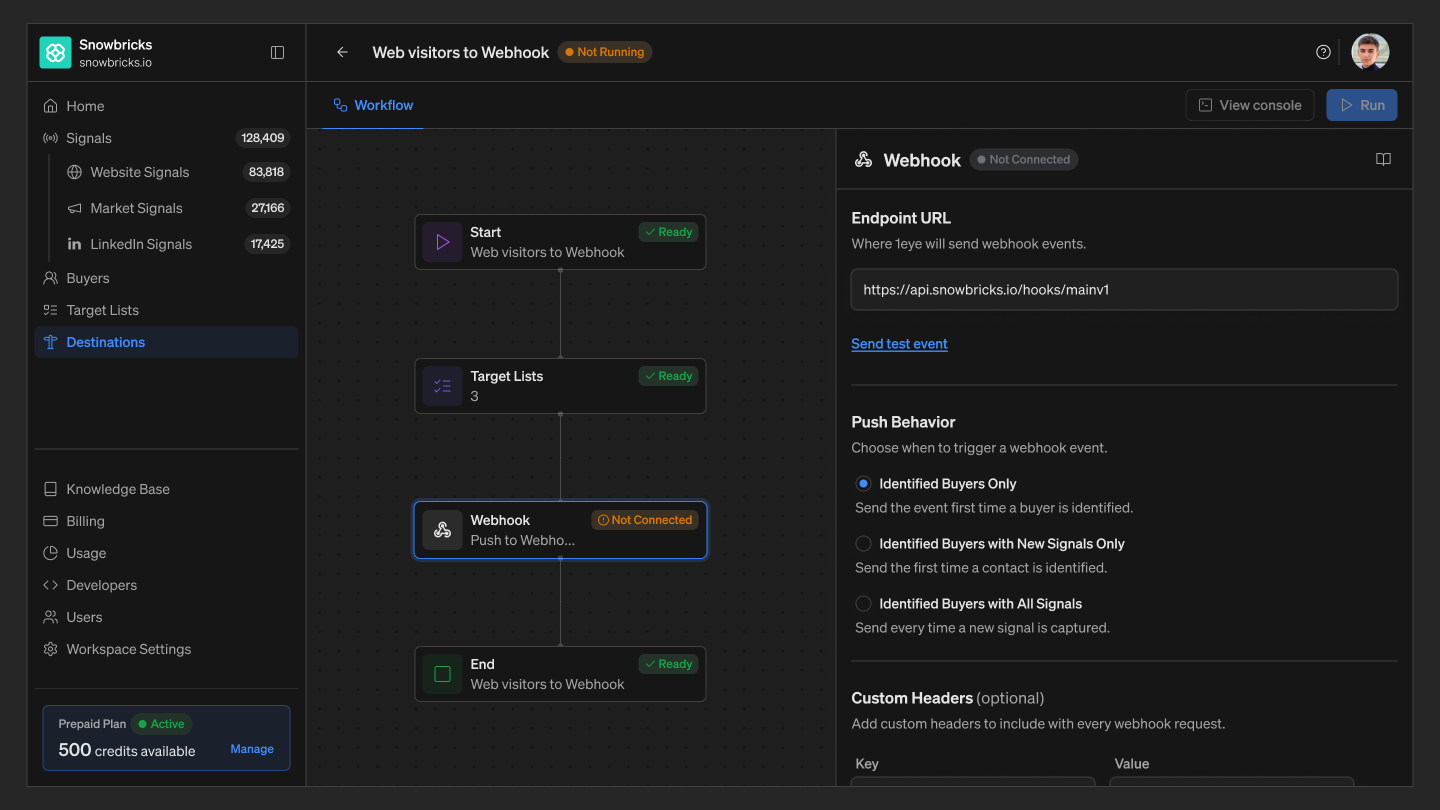This screenshot has height=810, width=1440.
Task: Select Identified Buyers Only radio option
Action: (863, 484)
